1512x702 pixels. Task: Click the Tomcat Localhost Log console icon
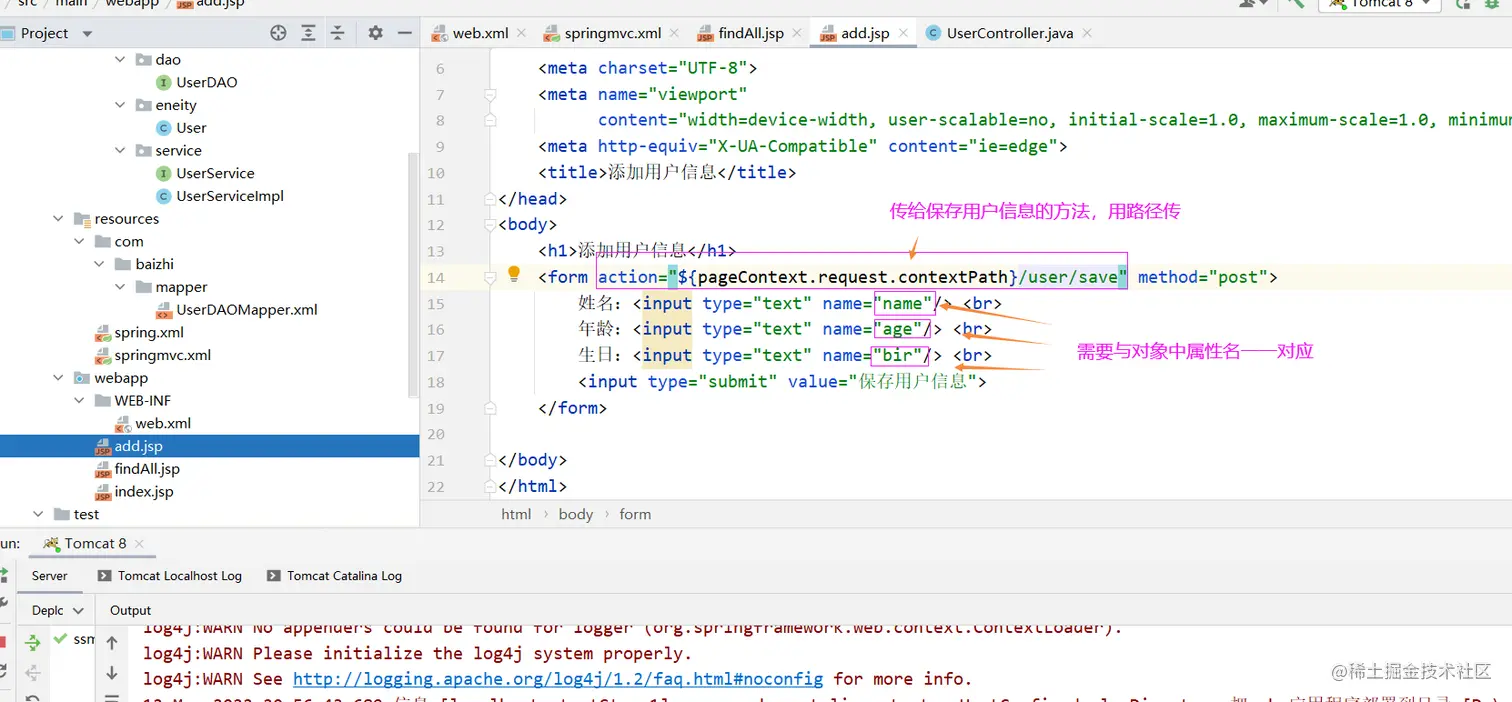[x=104, y=576]
